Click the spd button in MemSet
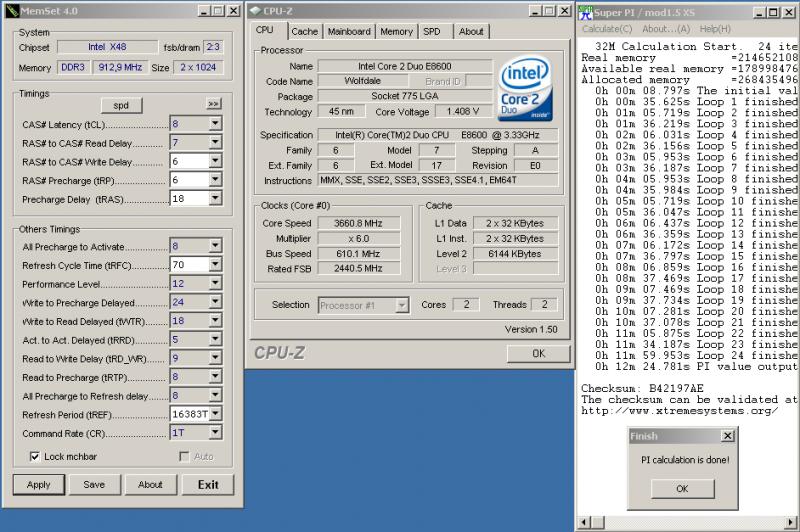The width and height of the screenshot is (800, 532). (x=121, y=106)
